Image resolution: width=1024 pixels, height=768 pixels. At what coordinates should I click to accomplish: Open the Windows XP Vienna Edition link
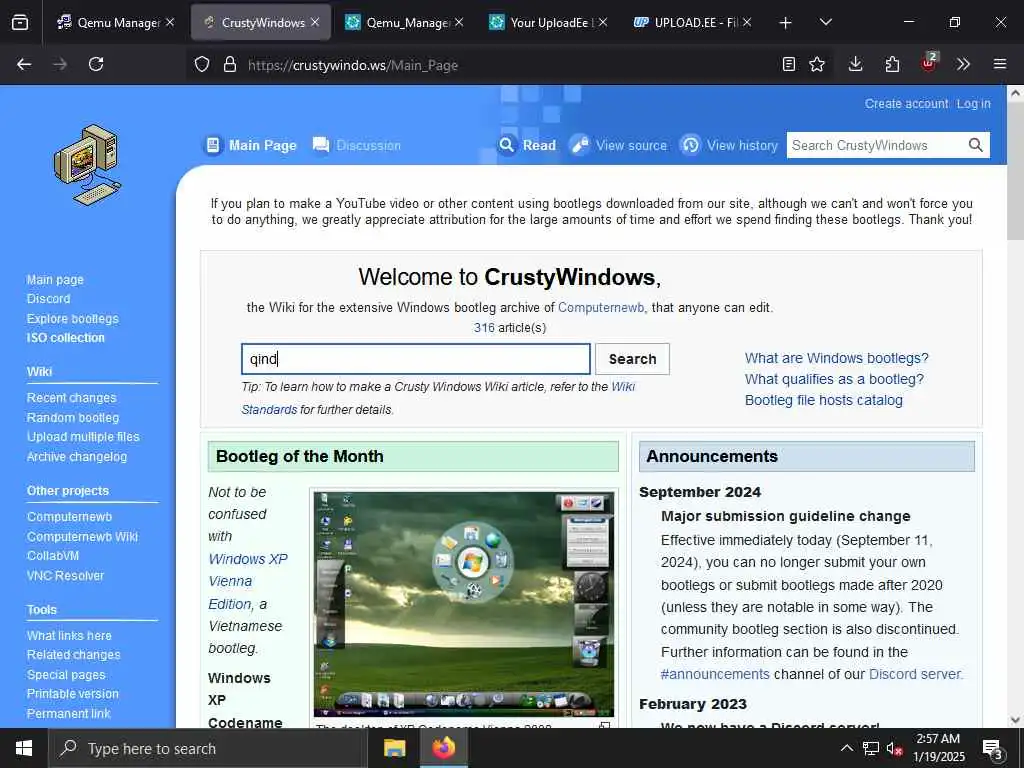(248, 581)
